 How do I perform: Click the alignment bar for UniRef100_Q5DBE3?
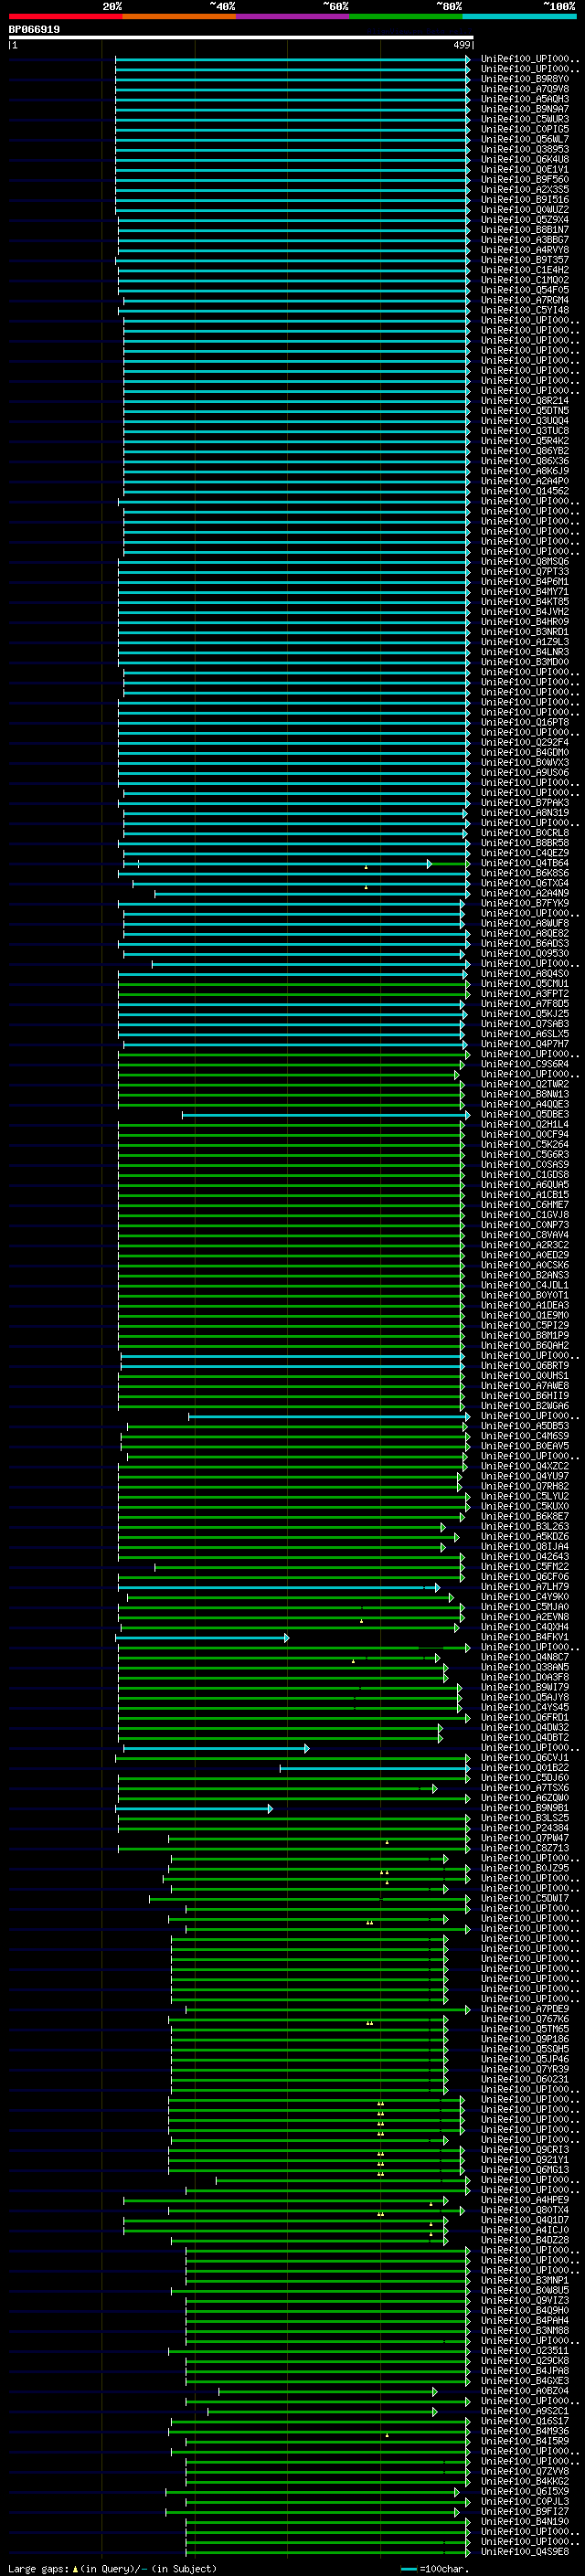[x=326, y=1115]
